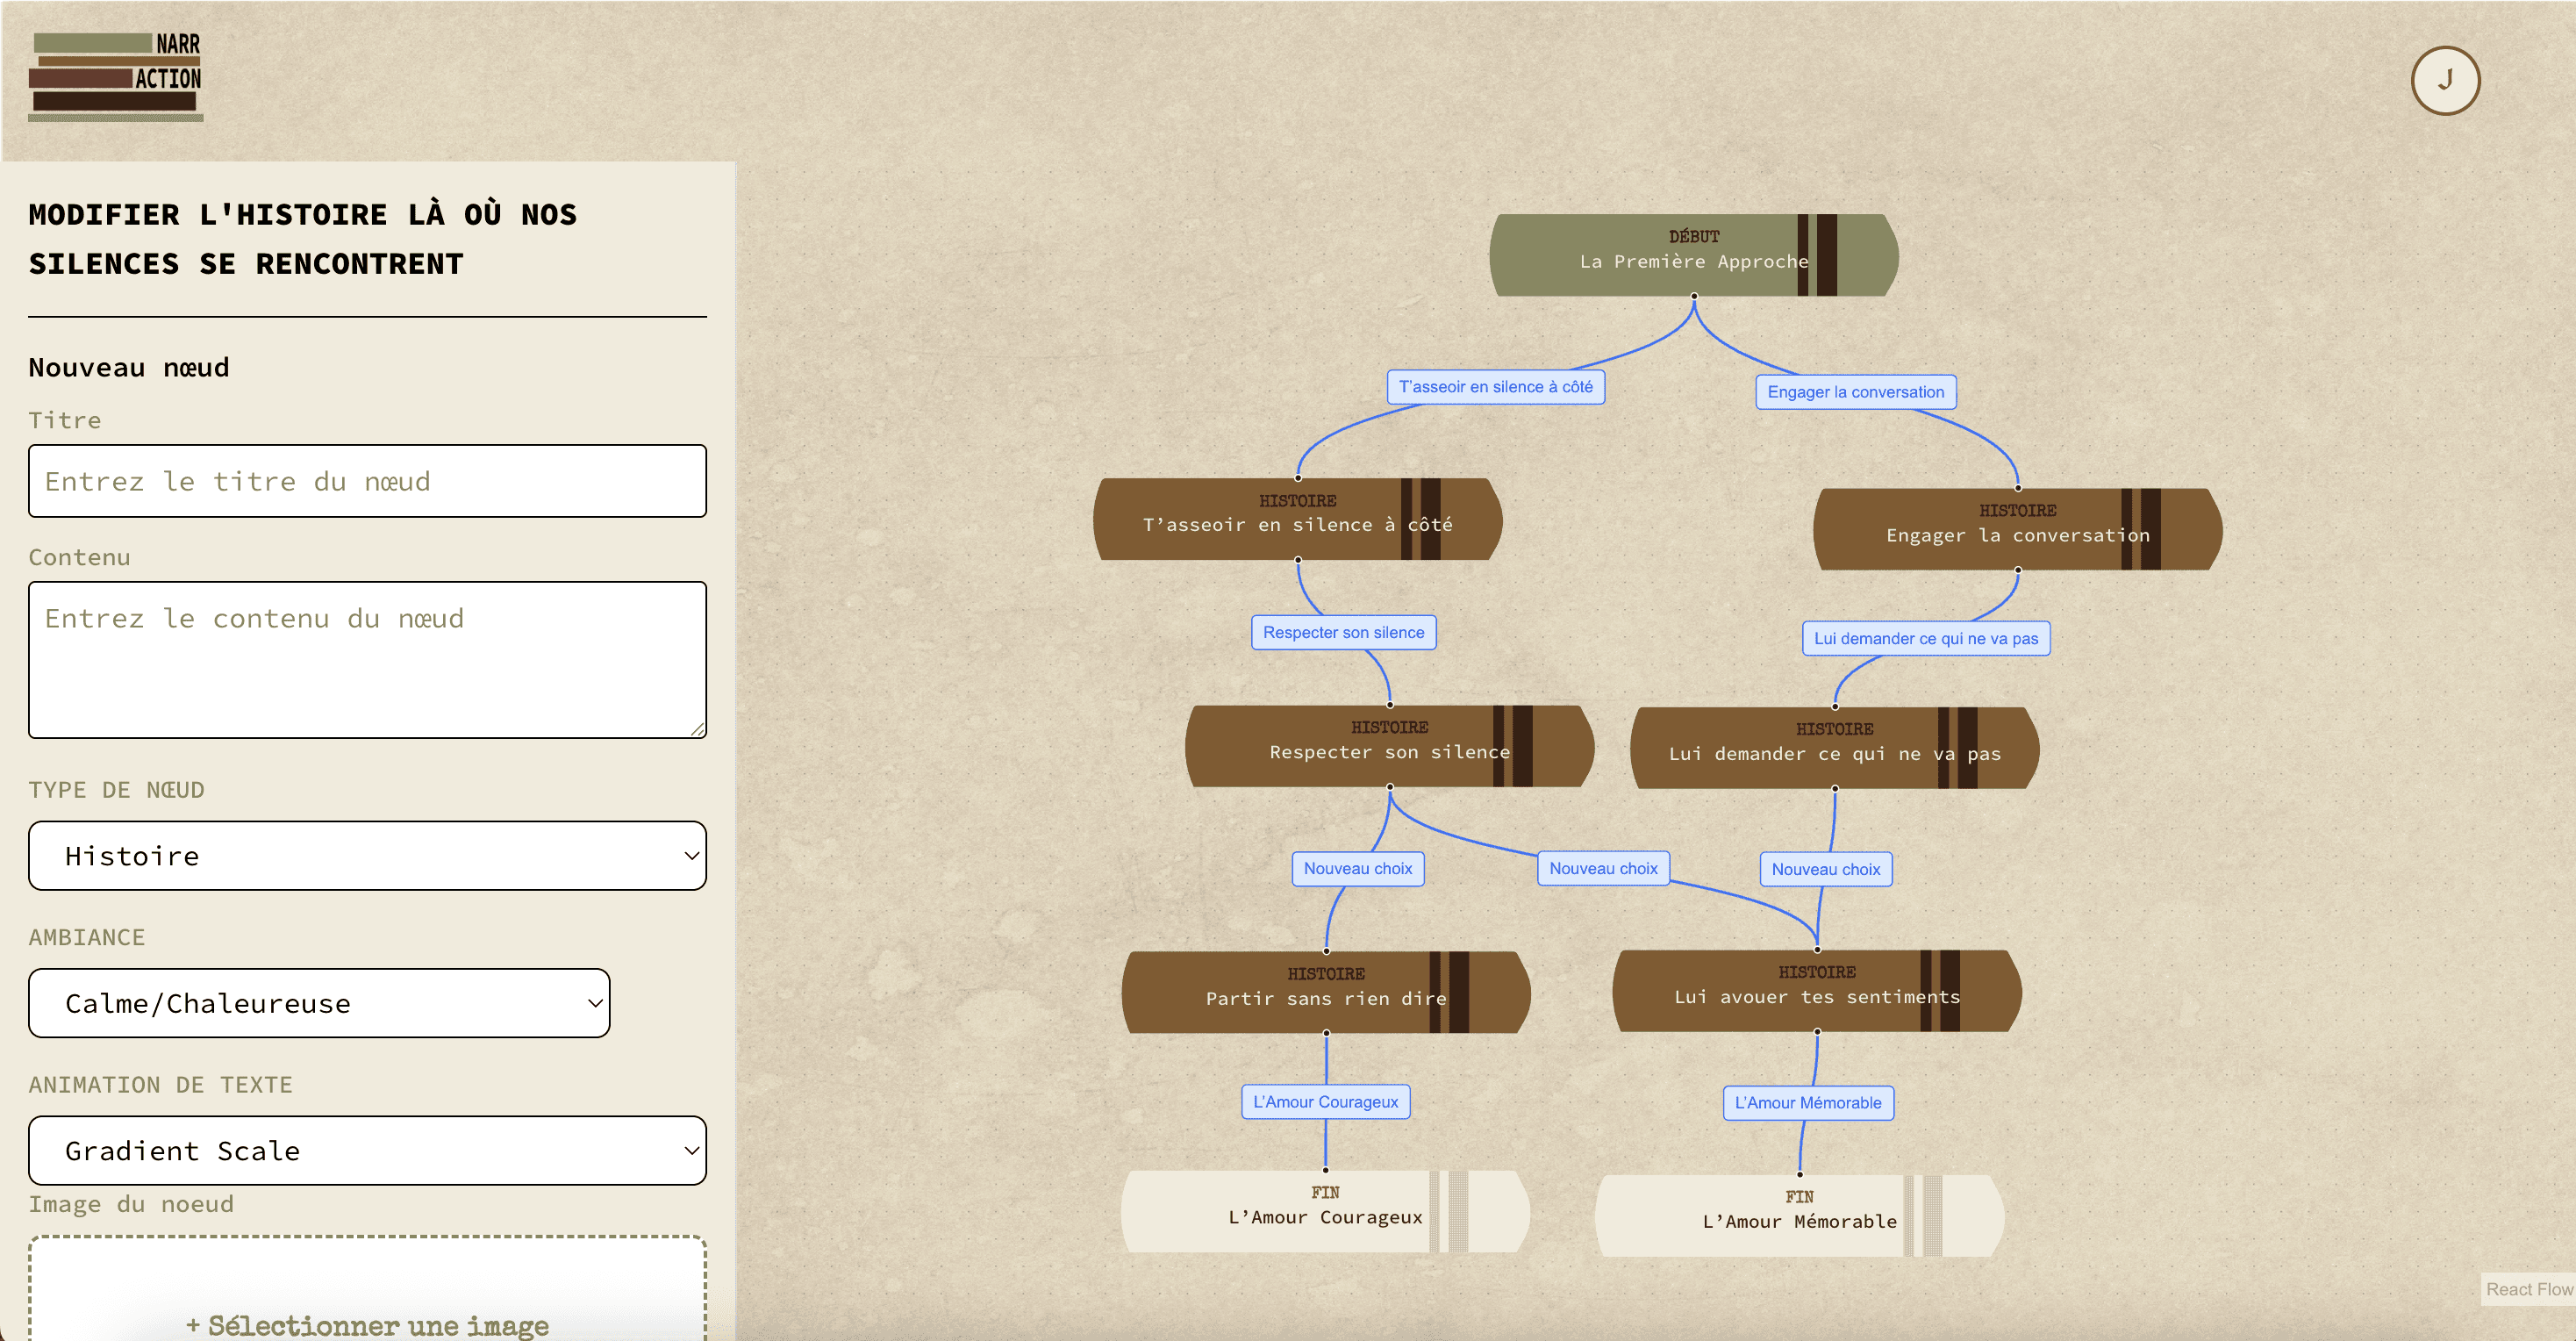Open the React Flow attribution link
Viewport: 2576px width, 1341px height.
coord(2527,1289)
